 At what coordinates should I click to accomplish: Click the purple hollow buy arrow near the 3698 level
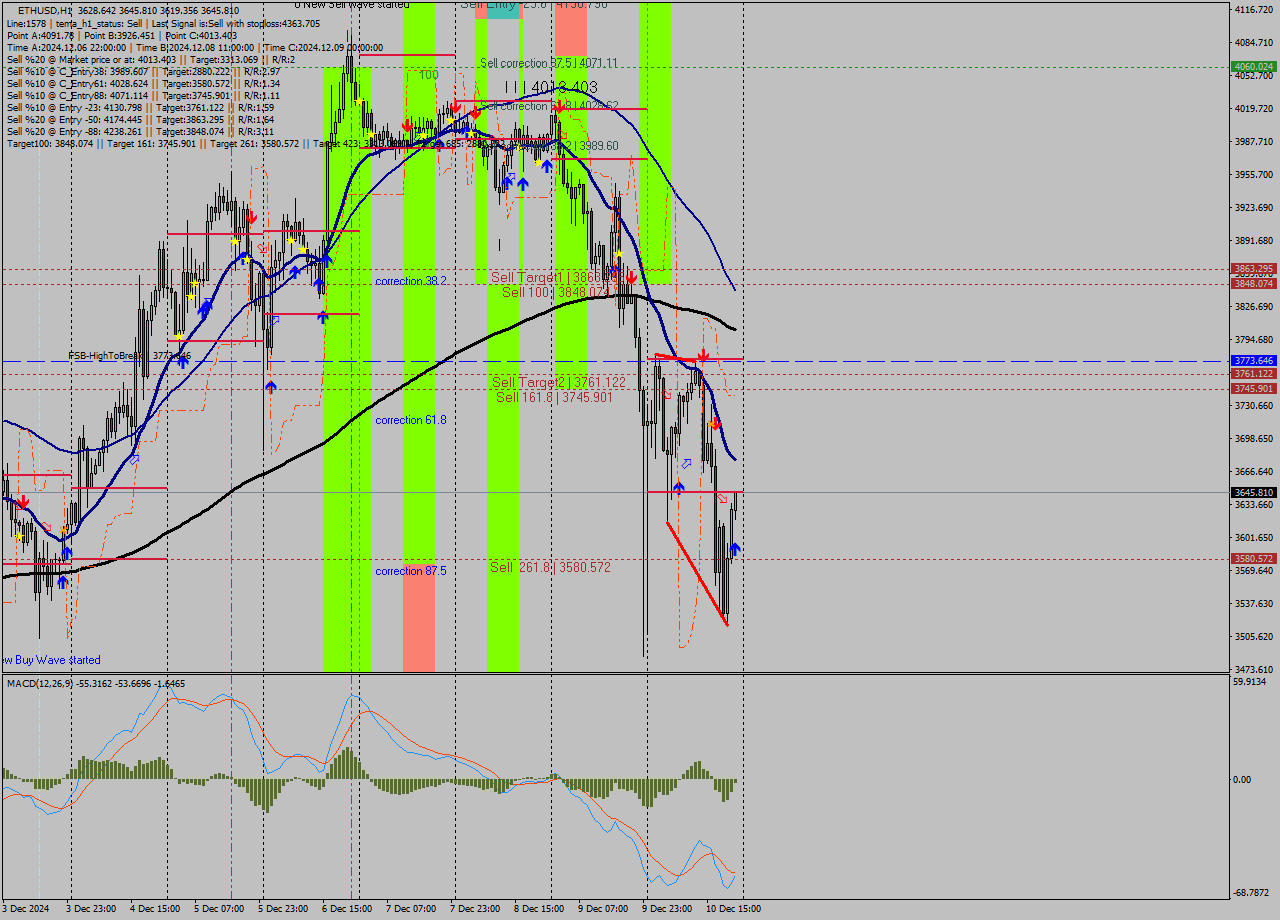(687, 463)
